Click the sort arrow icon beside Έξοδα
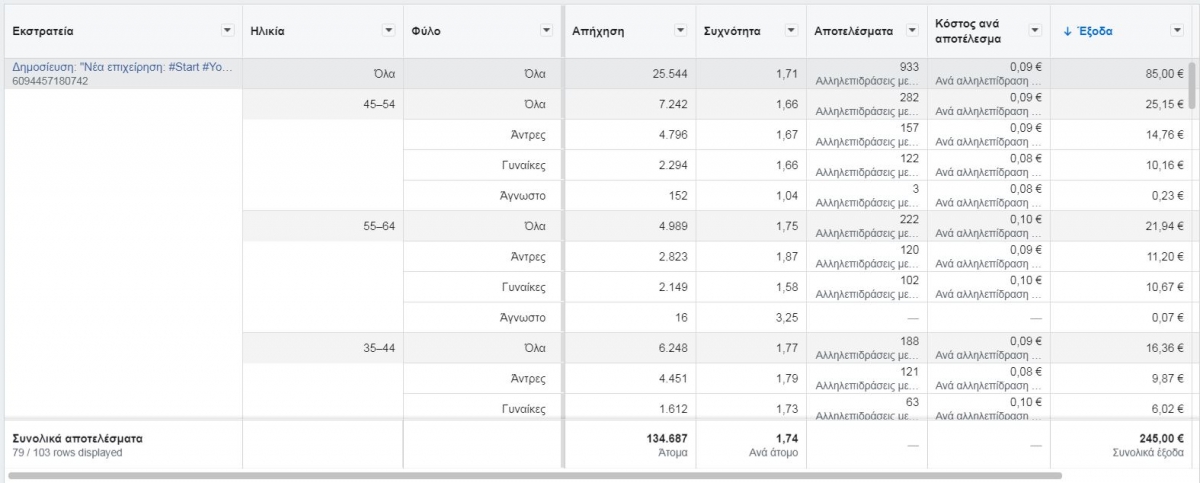The width and height of the screenshot is (1200, 483). pyautogui.click(x=1068, y=31)
